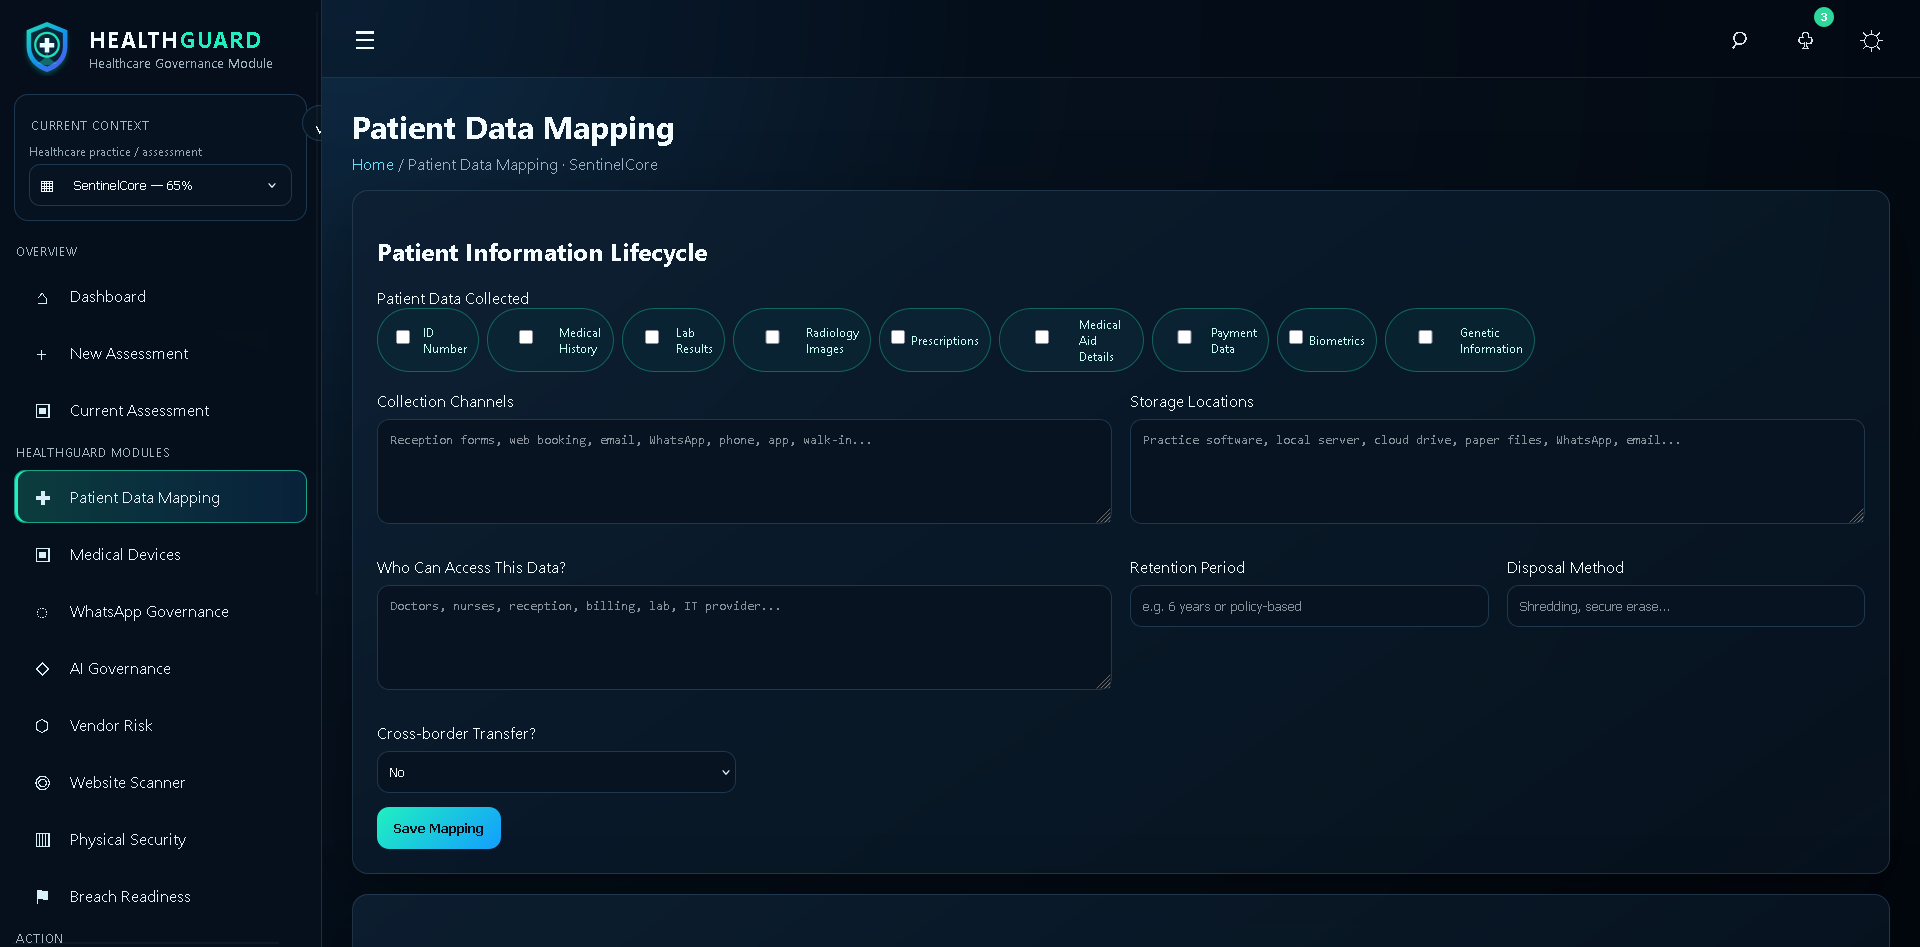Check the Biometrics checkbox
The height and width of the screenshot is (947, 1920).
[x=1296, y=337]
